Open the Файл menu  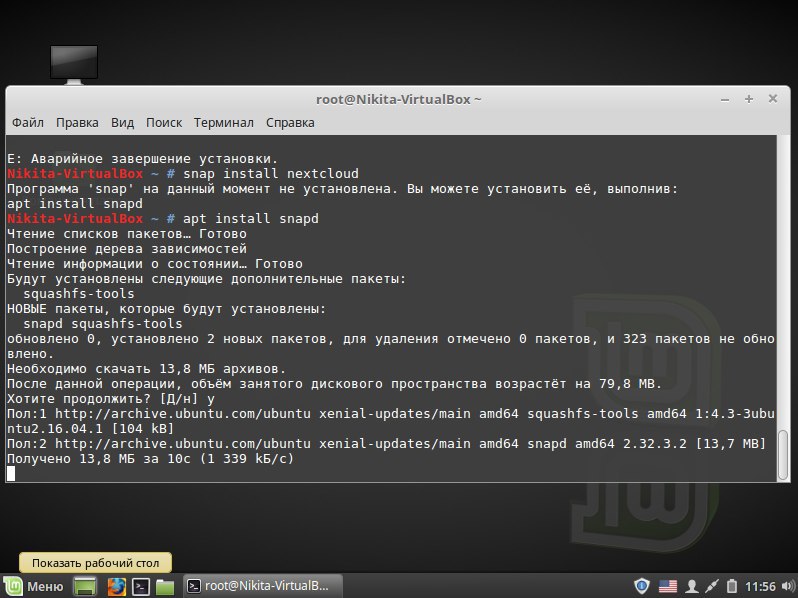point(28,123)
